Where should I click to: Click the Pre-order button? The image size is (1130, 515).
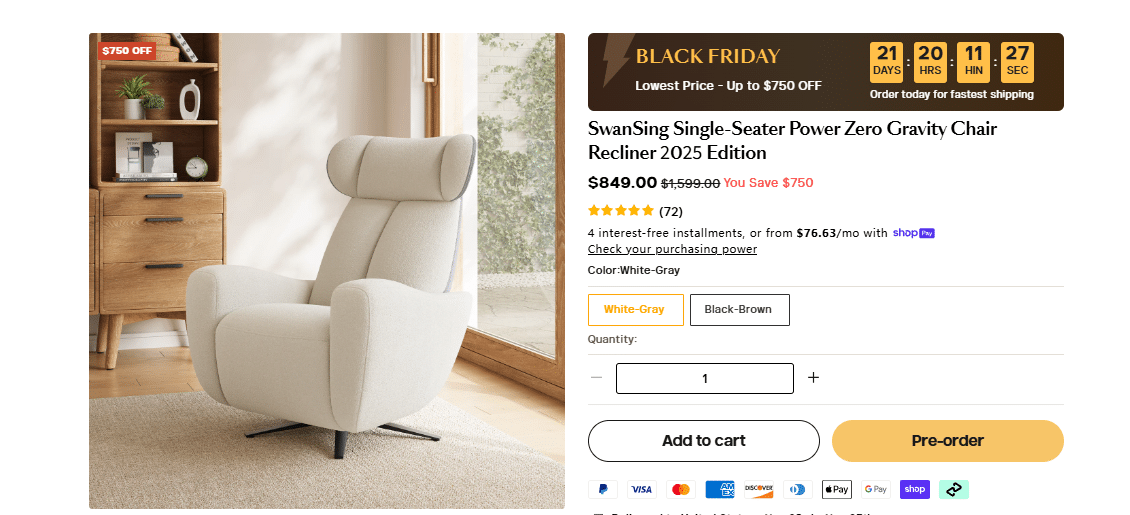947,441
